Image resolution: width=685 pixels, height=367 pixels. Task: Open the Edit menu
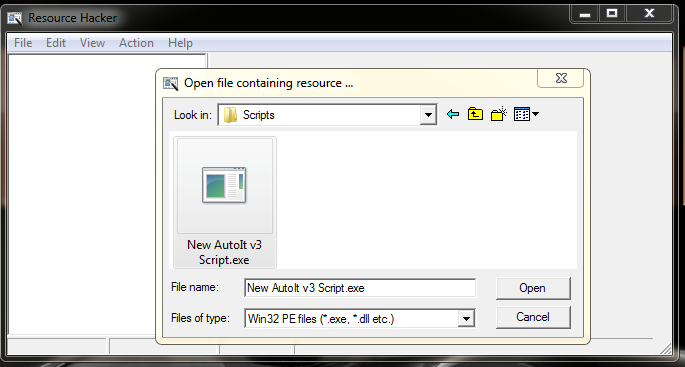[56, 43]
